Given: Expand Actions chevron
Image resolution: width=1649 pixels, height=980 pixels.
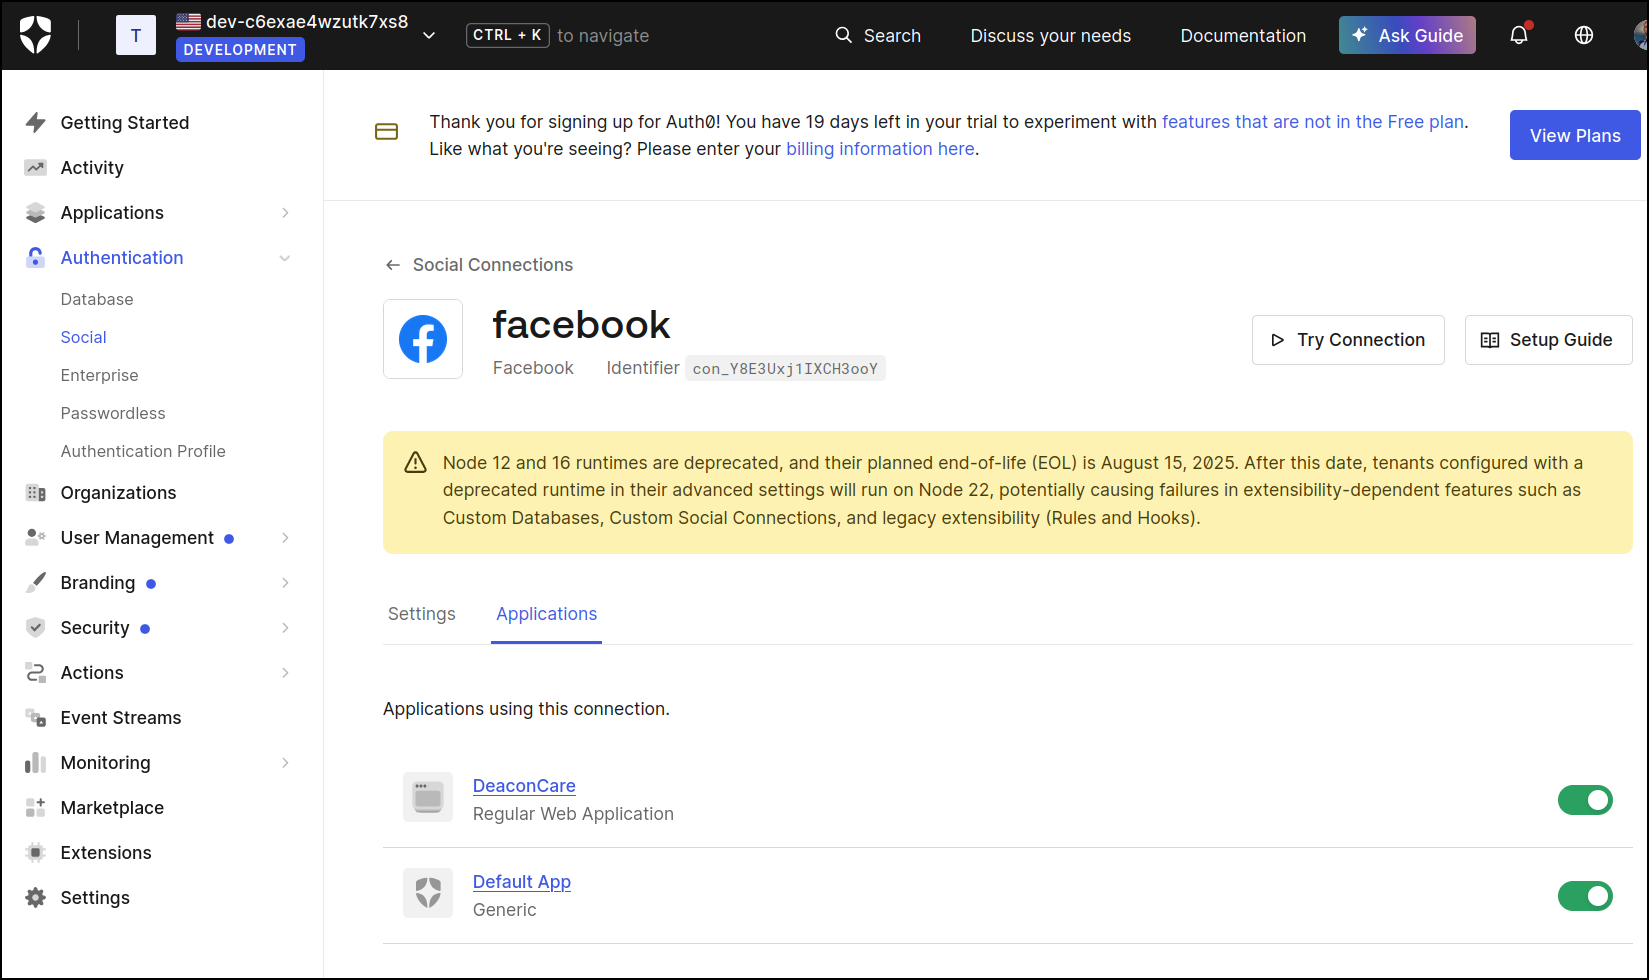Looking at the screenshot, I should pos(285,672).
